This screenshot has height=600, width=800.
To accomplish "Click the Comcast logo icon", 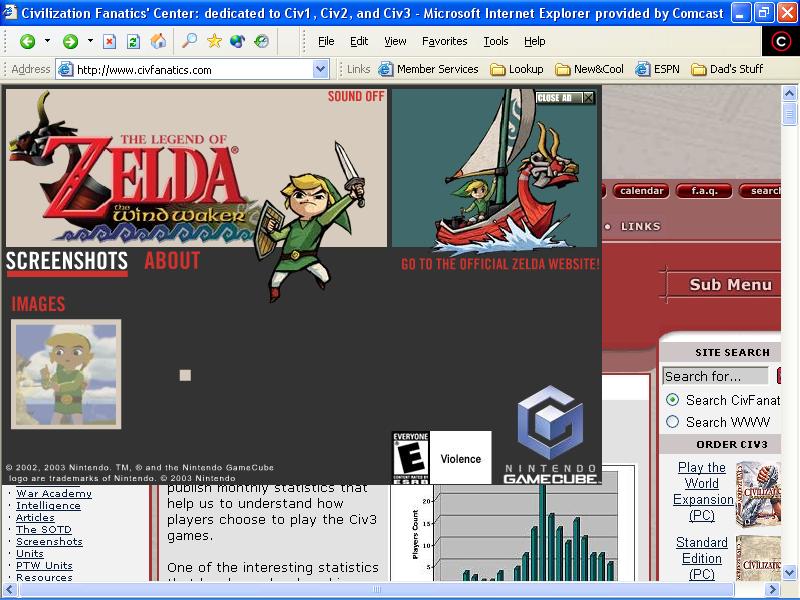I will (x=781, y=41).
